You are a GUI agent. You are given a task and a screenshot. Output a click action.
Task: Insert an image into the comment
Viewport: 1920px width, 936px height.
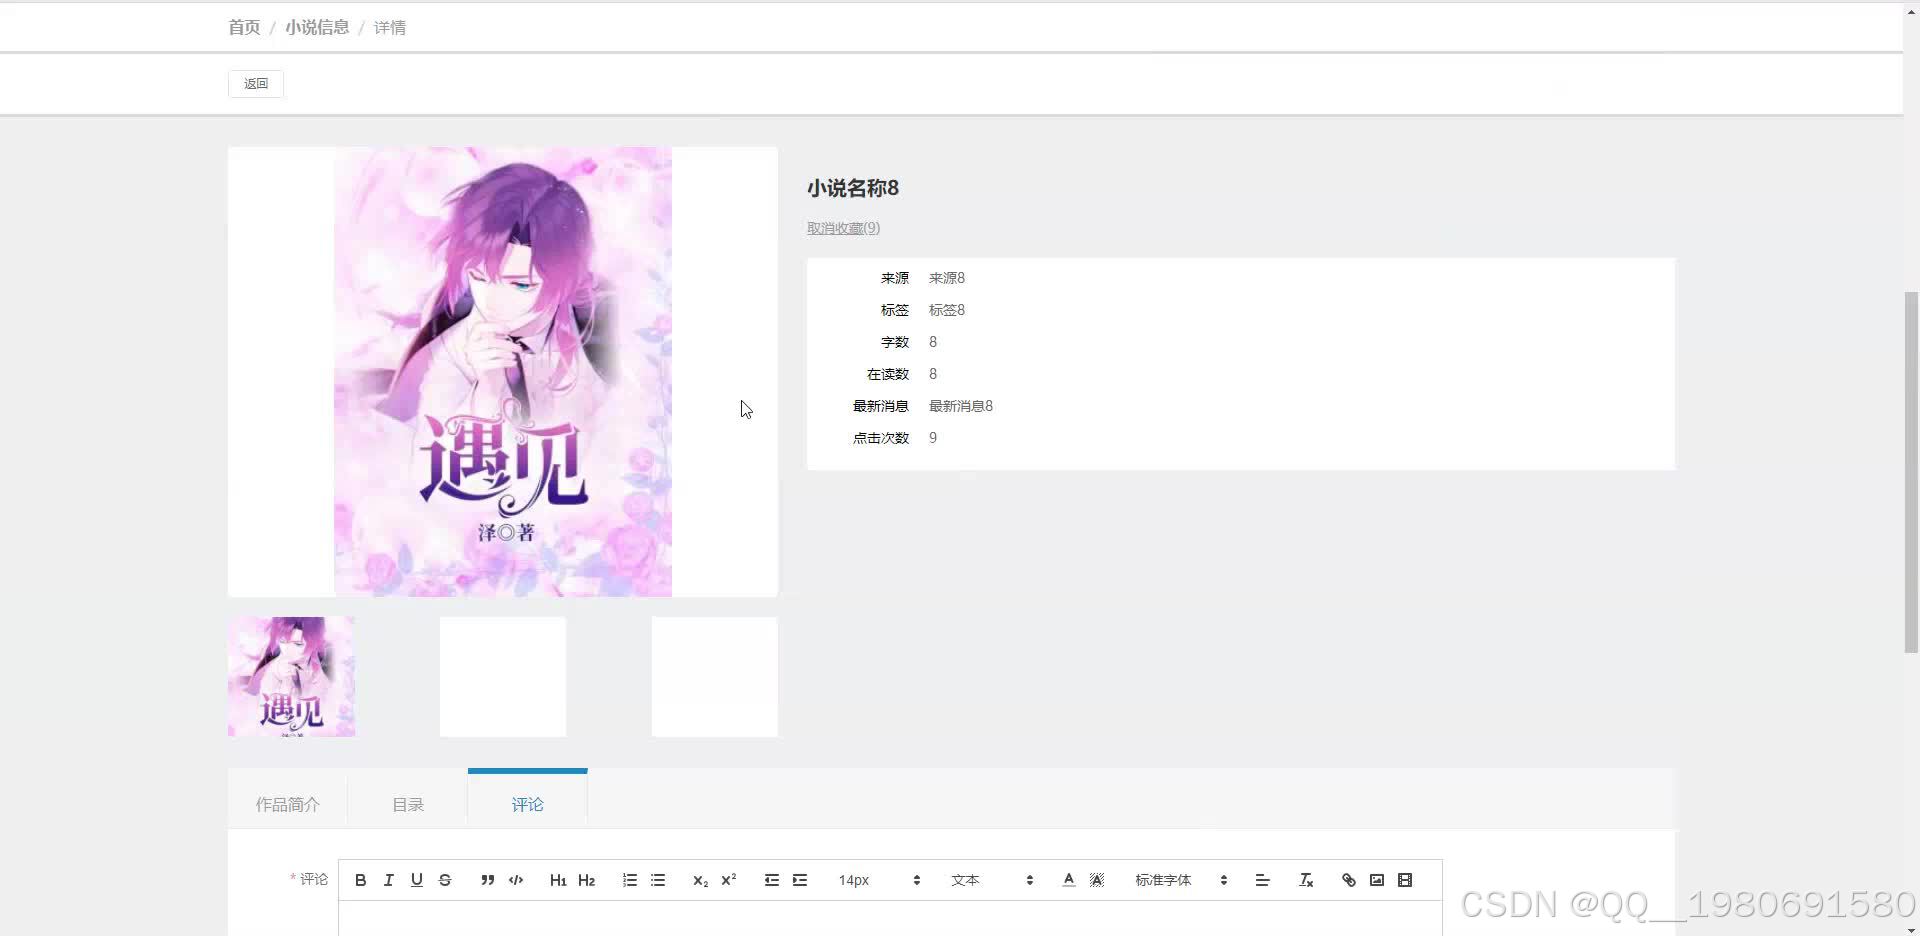click(x=1376, y=880)
